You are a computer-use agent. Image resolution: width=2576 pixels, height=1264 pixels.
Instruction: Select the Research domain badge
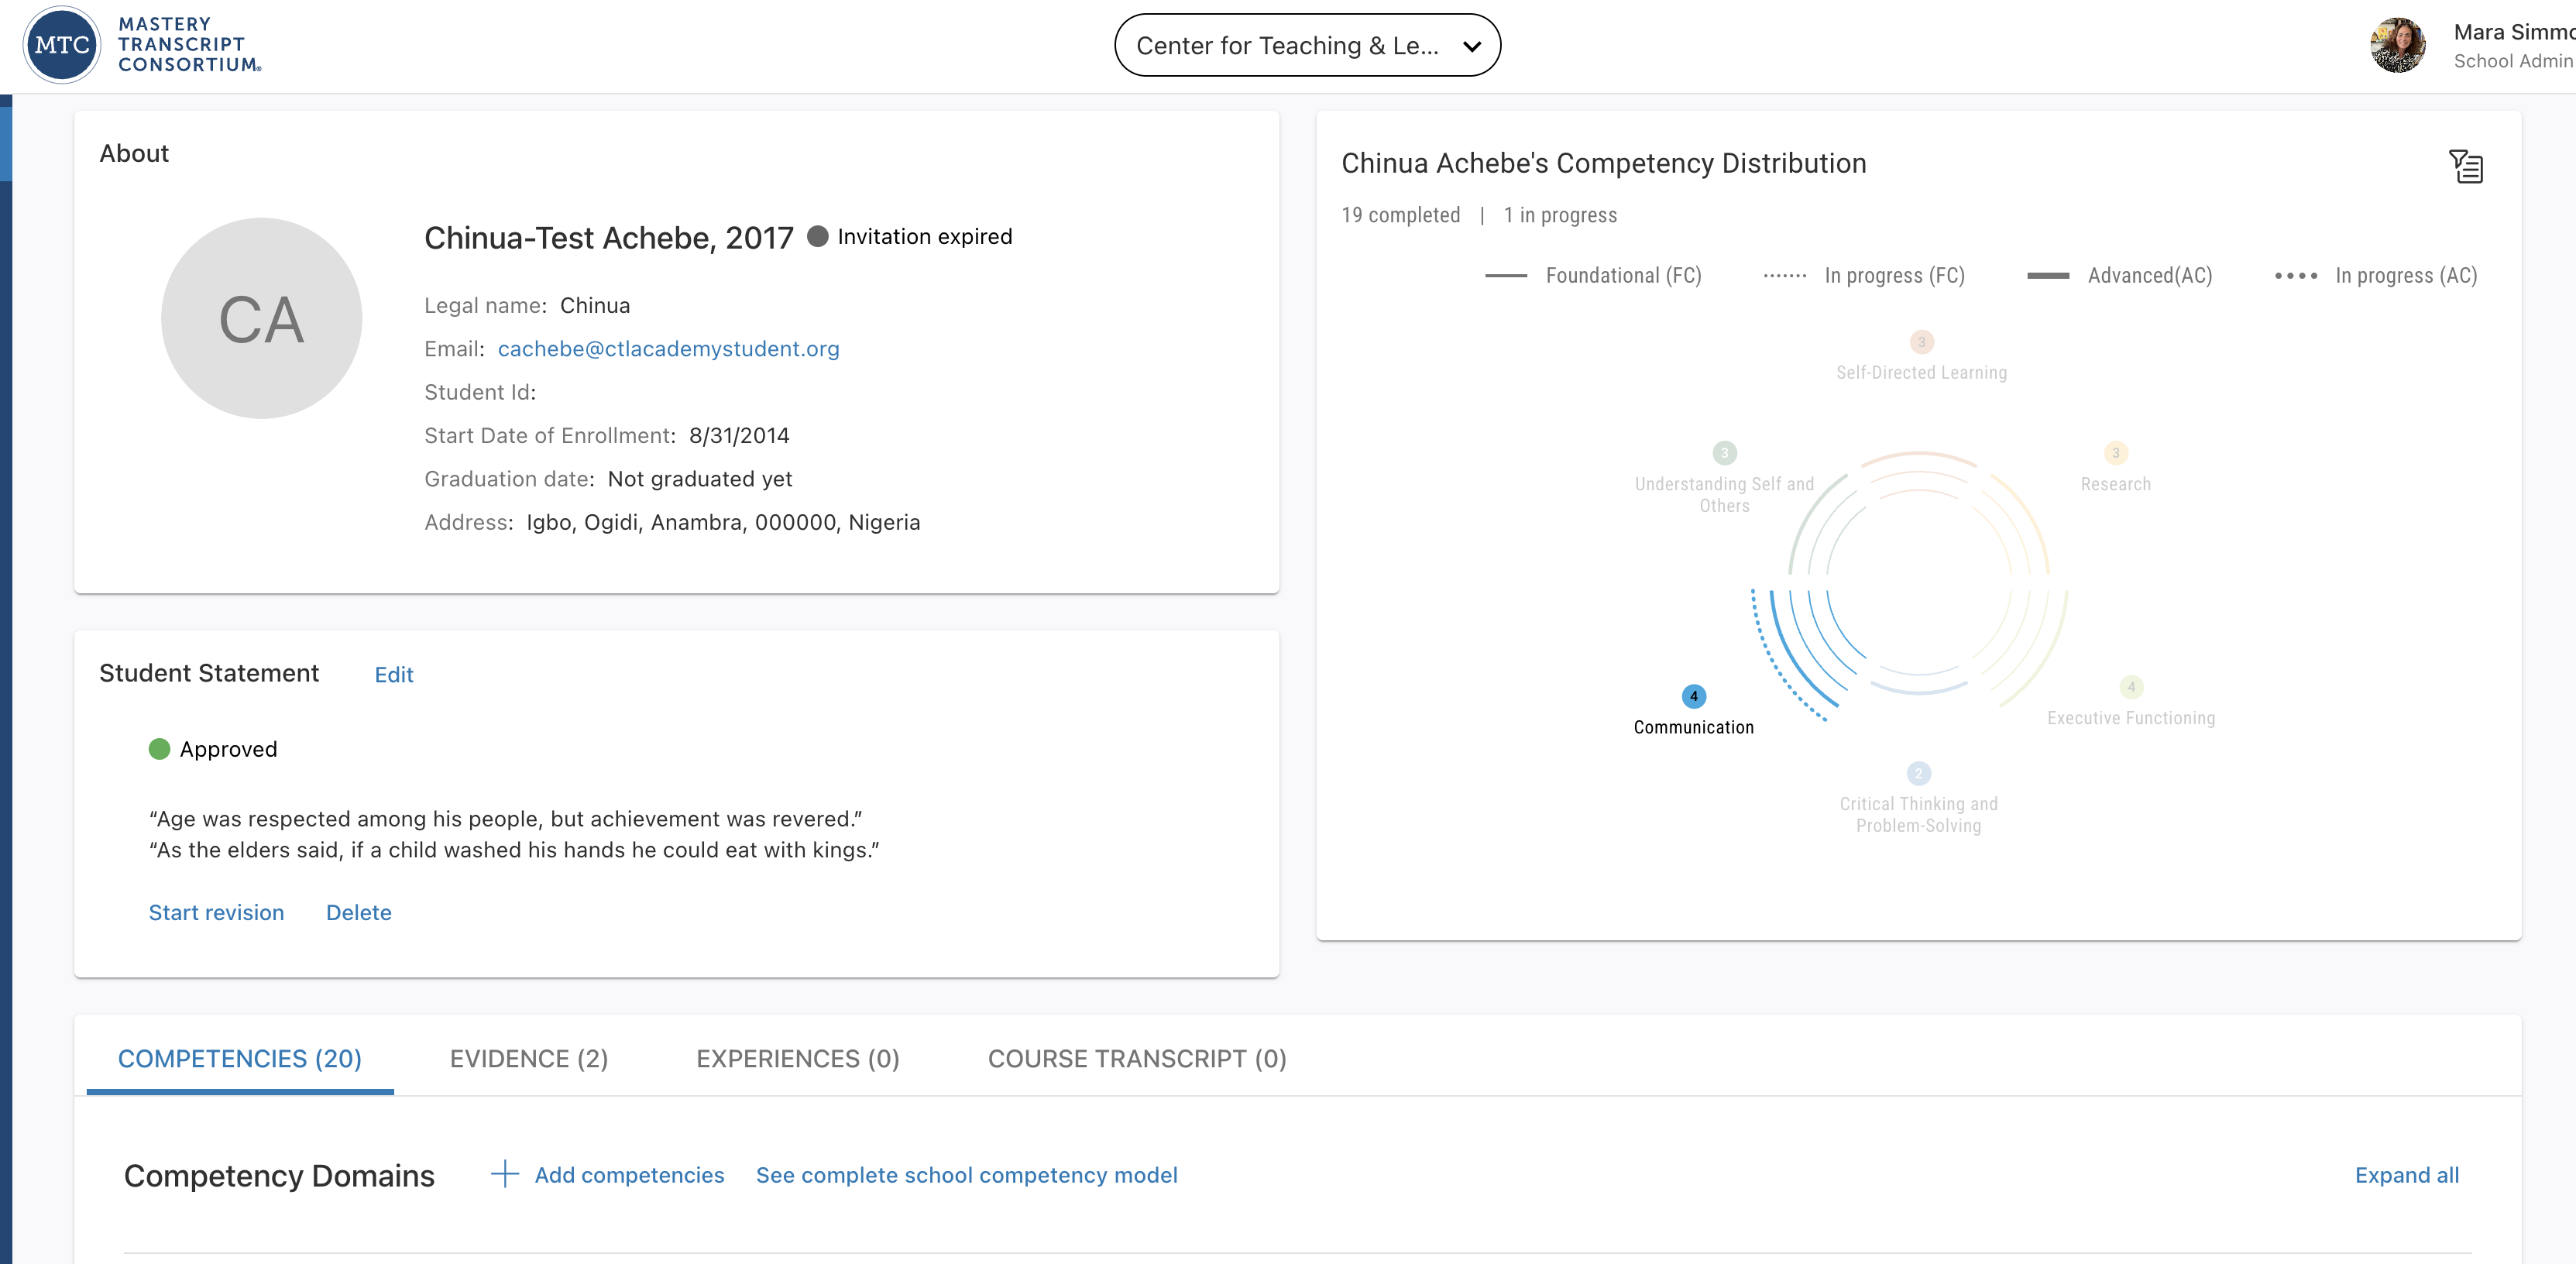pos(2115,453)
